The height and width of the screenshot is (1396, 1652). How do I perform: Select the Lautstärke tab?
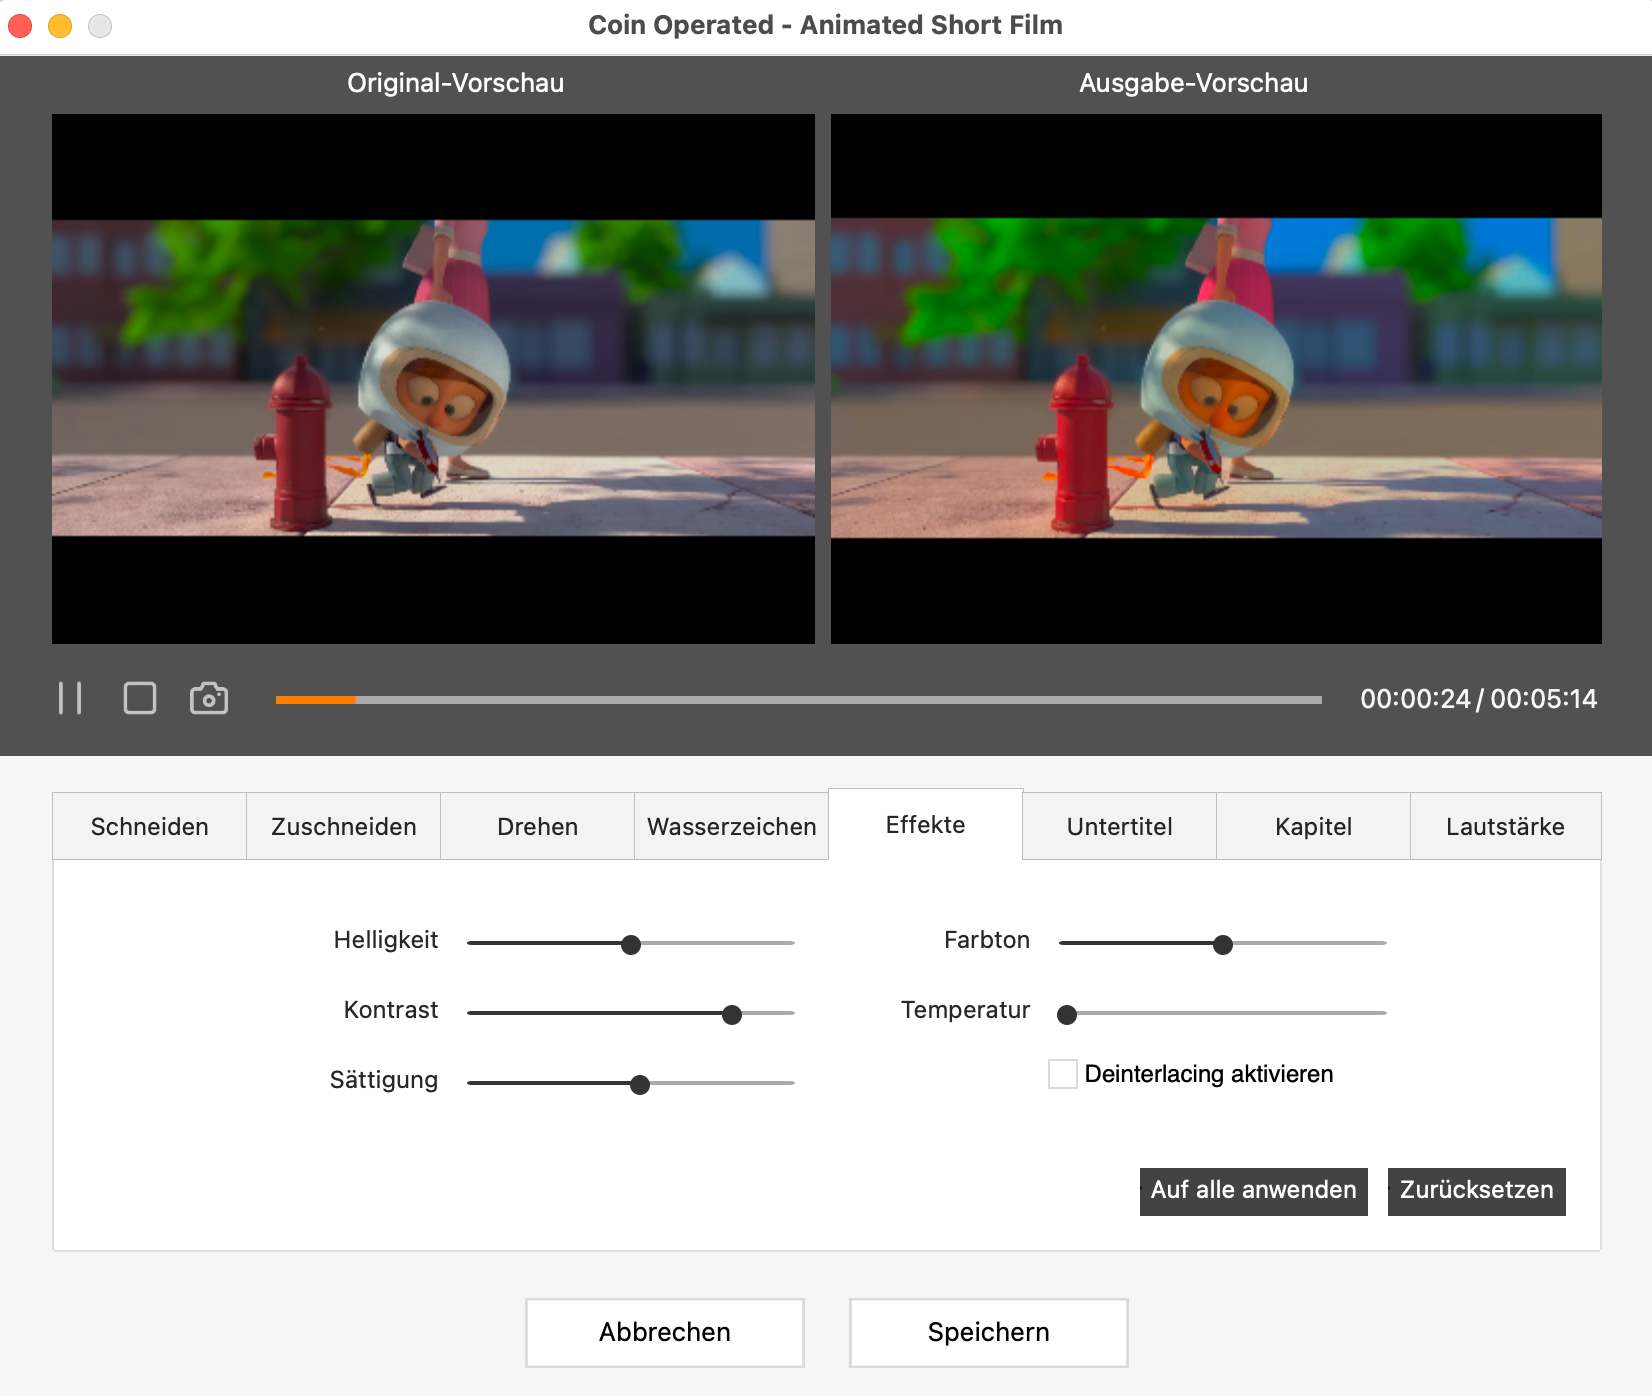[x=1505, y=826]
